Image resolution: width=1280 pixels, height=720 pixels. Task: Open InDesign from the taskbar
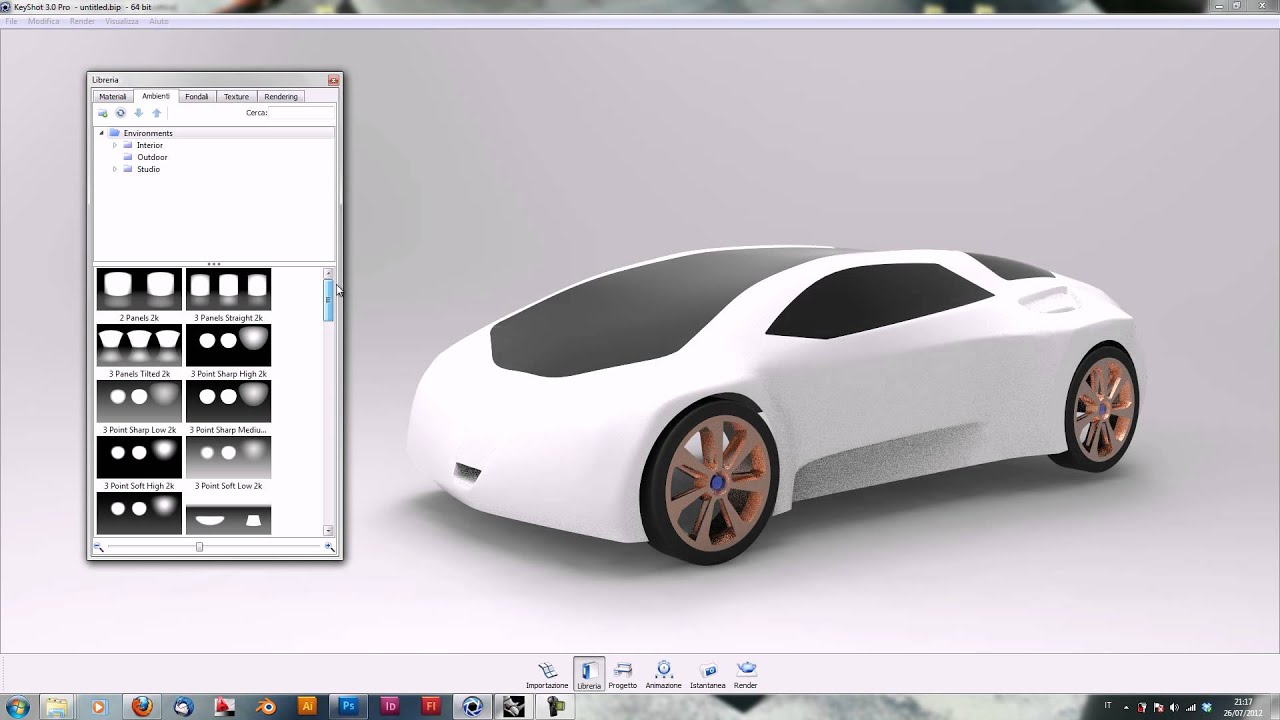(x=390, y=706)
